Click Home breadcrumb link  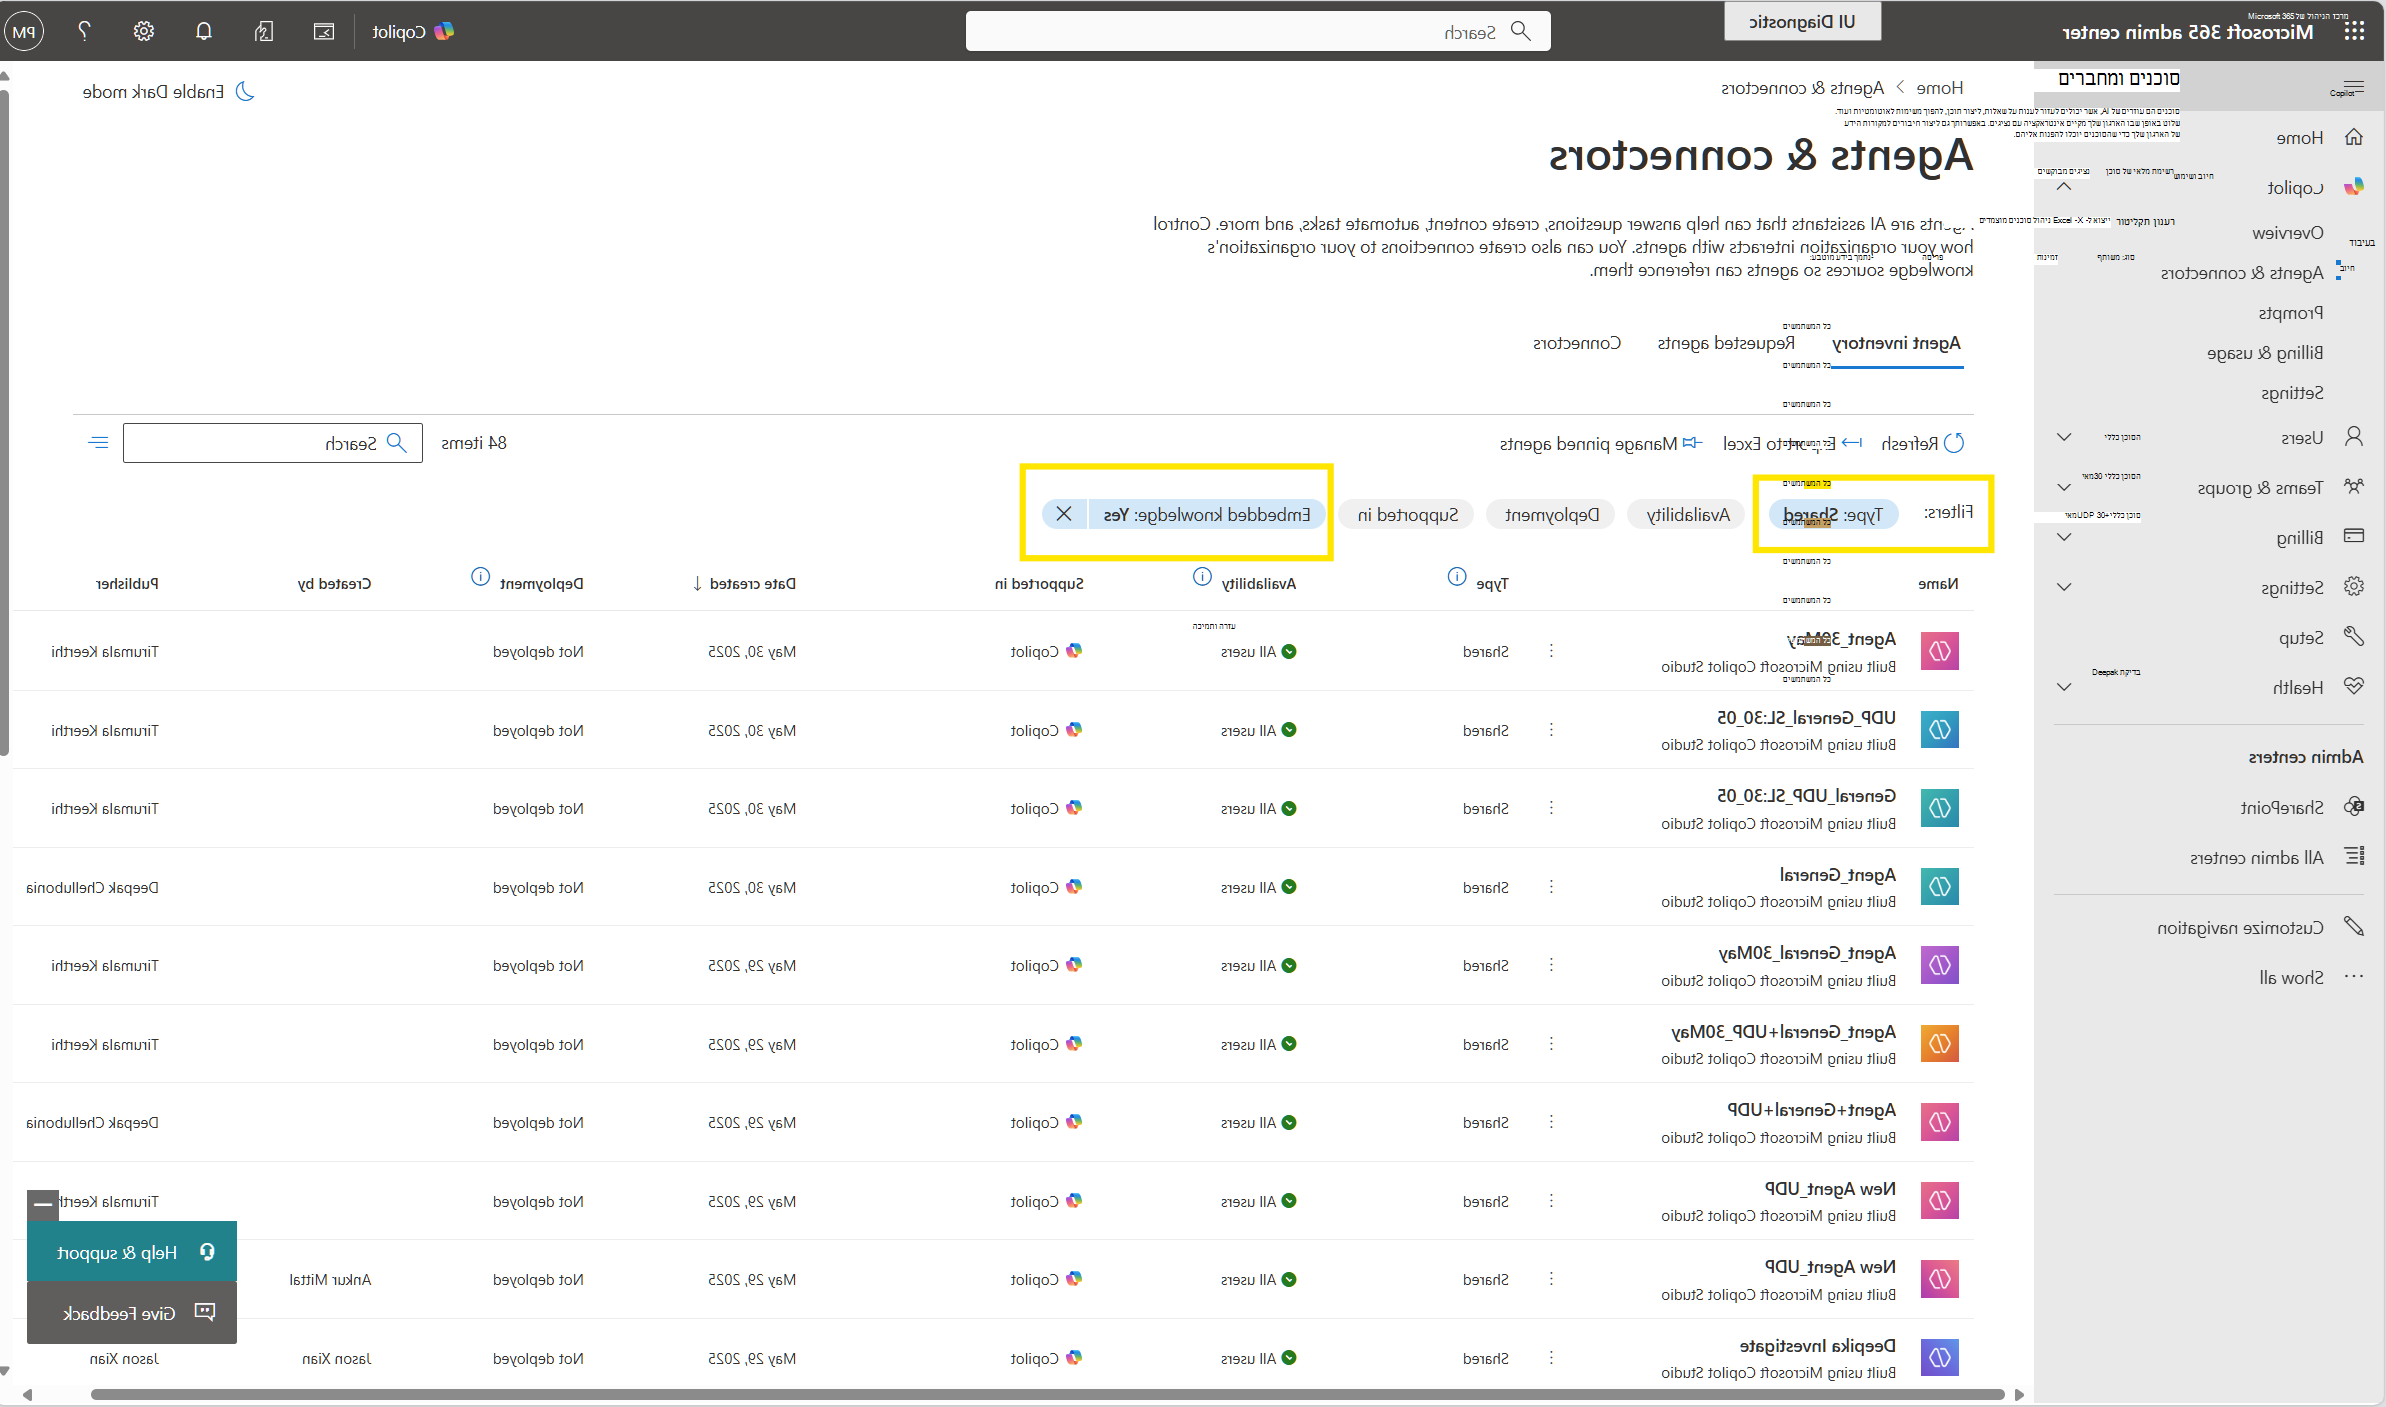[x=1939, y=88]
